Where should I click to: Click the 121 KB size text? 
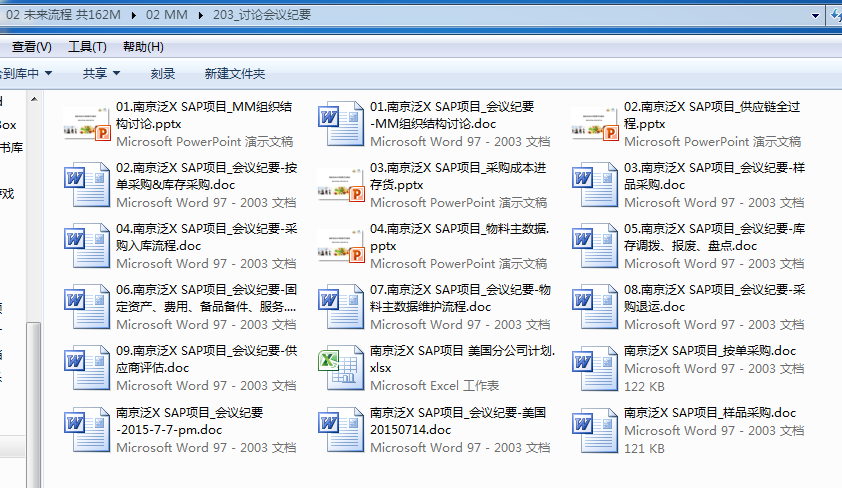644,448
